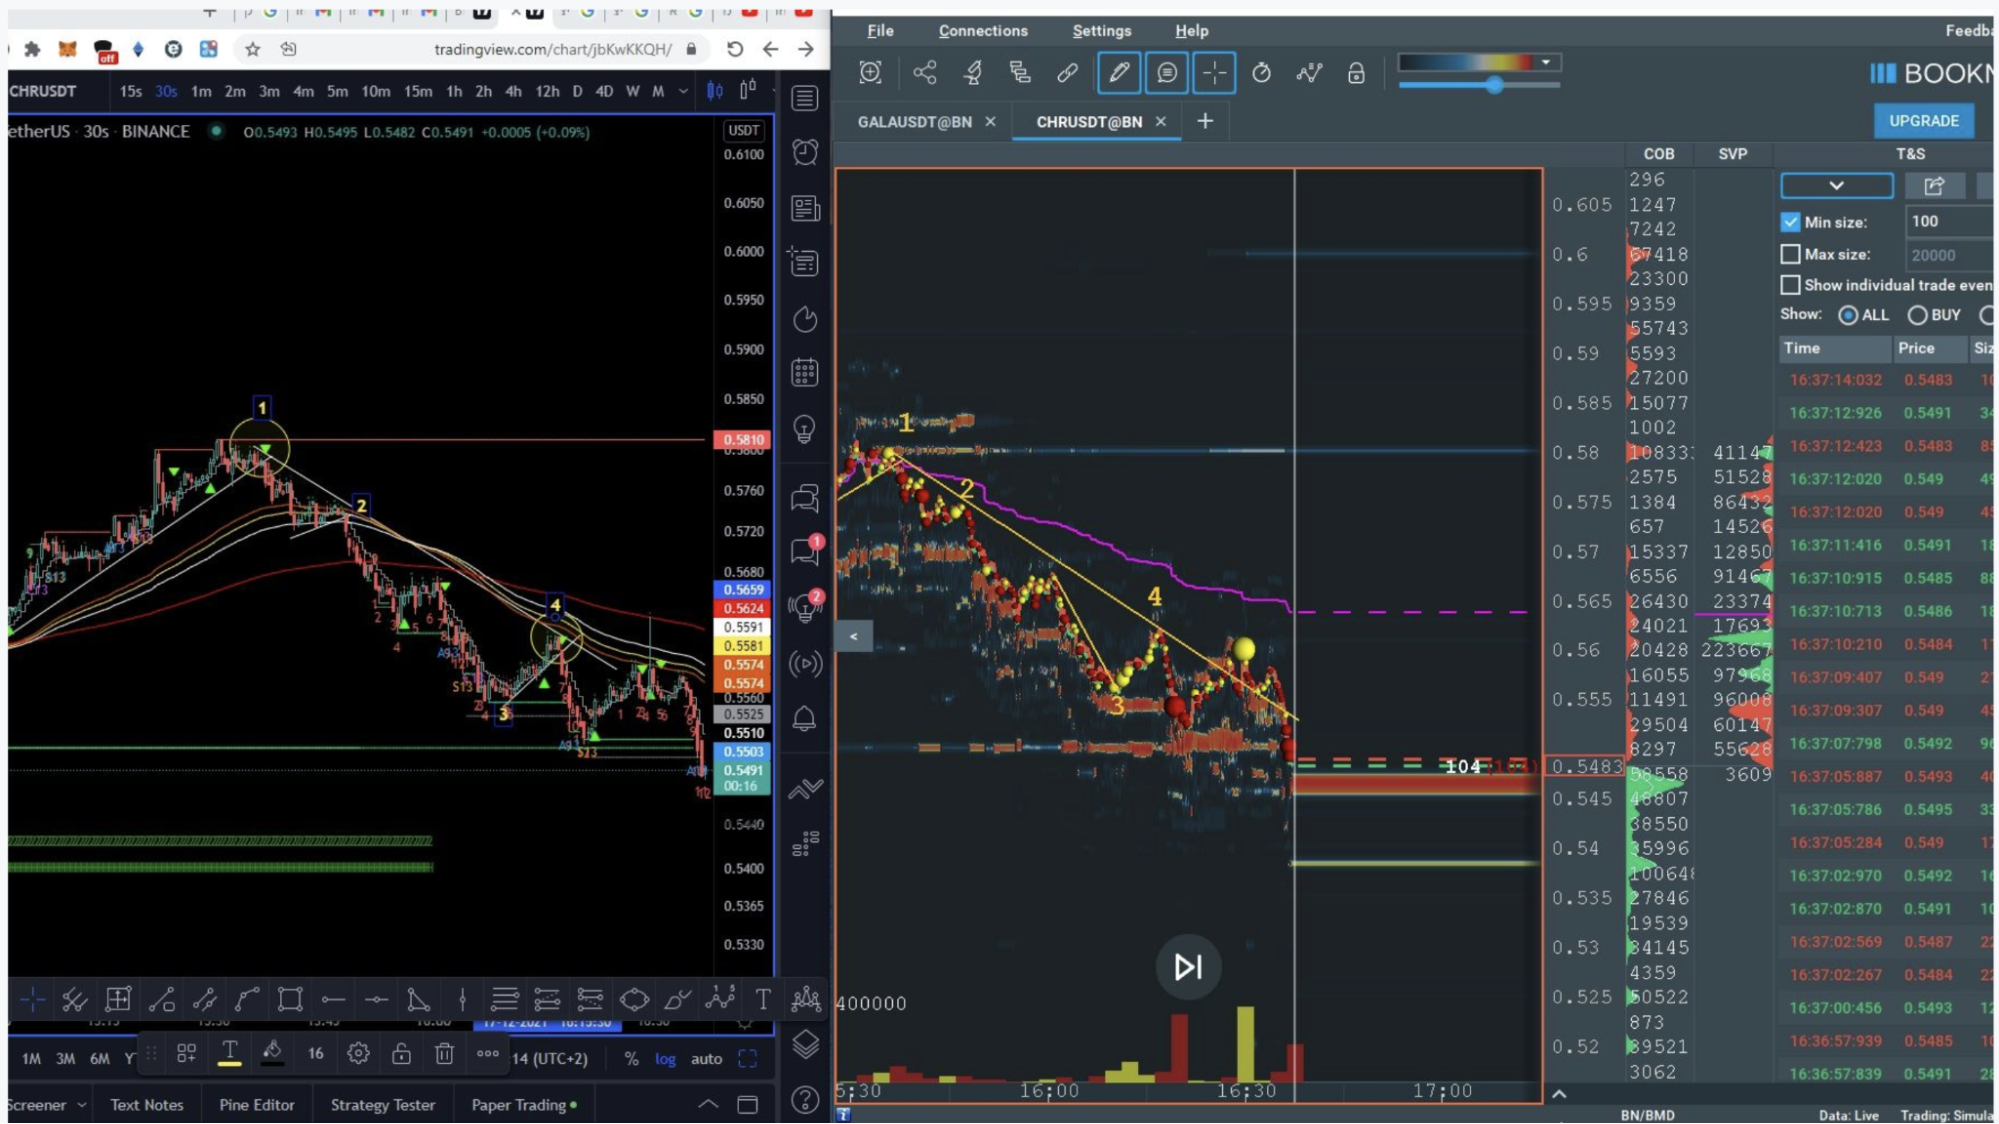
Task: Select the 1m timeframe
Action: pos(201,91)
